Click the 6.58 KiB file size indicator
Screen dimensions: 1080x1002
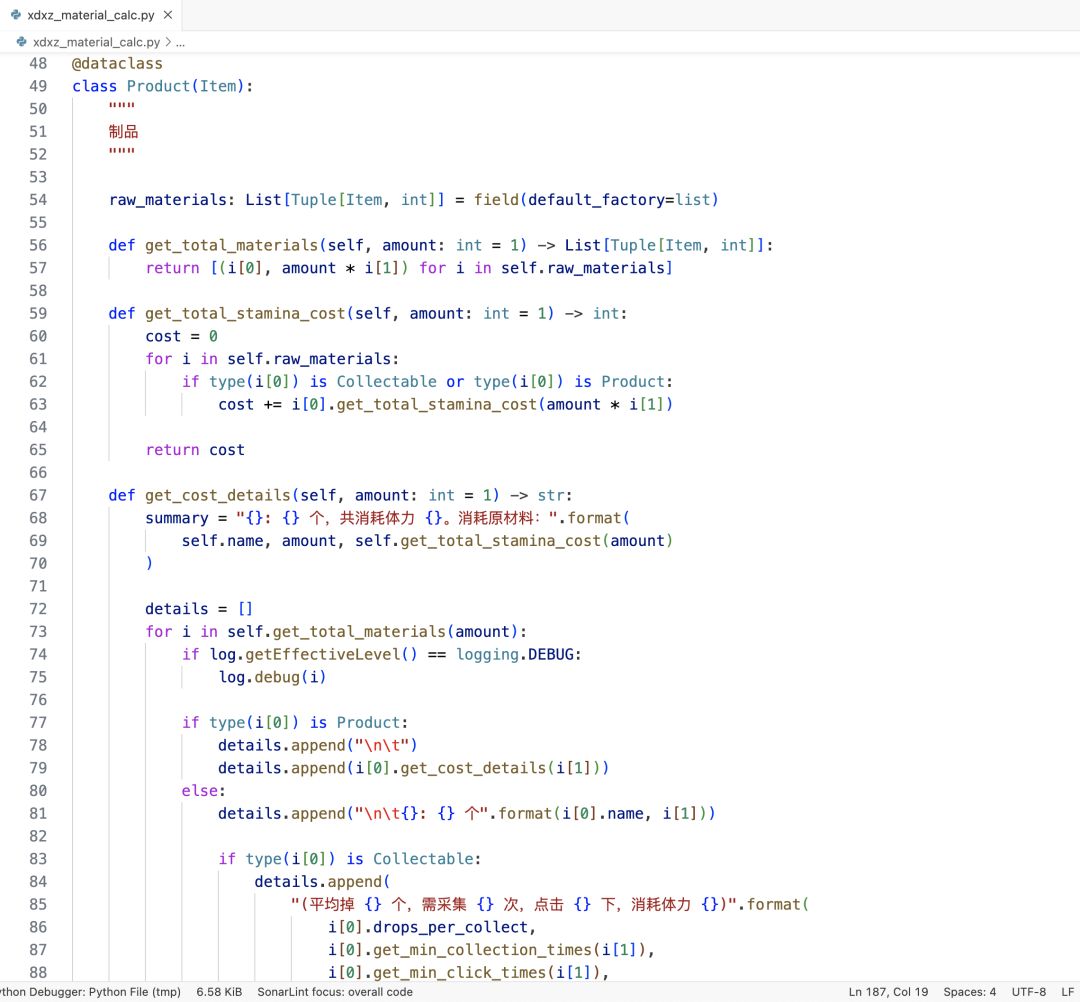[x=219, y=992]
